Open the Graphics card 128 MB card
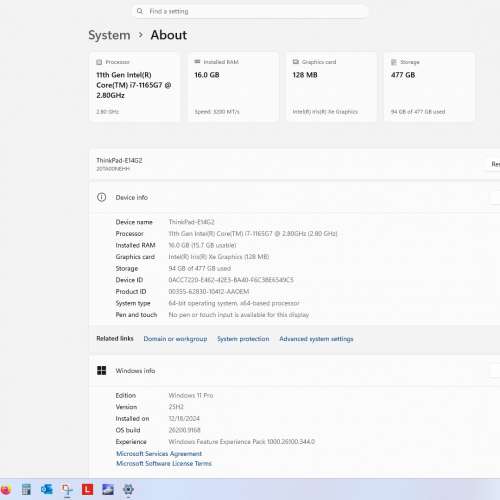Screen dimensions: 500x500 coord(331,87)
